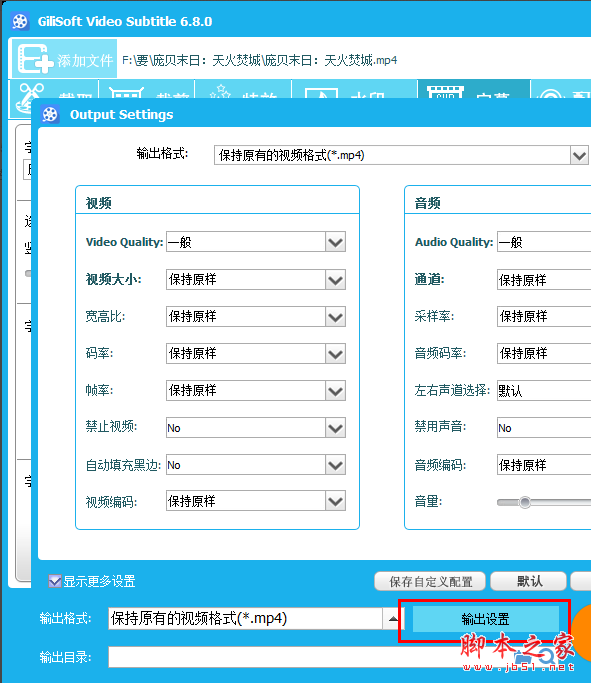This screenshot has height=683, width=591.
Task: Open the 音频编码 combo box
Action: point(544,465)
